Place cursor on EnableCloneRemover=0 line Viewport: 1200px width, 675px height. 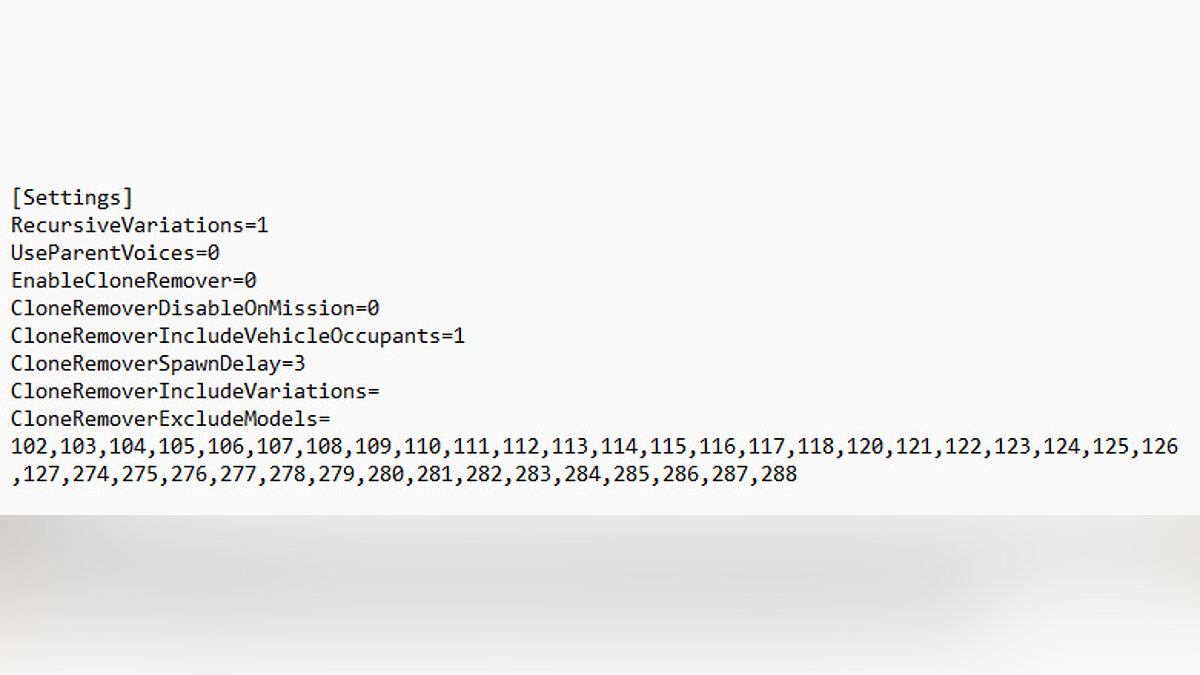133,281
